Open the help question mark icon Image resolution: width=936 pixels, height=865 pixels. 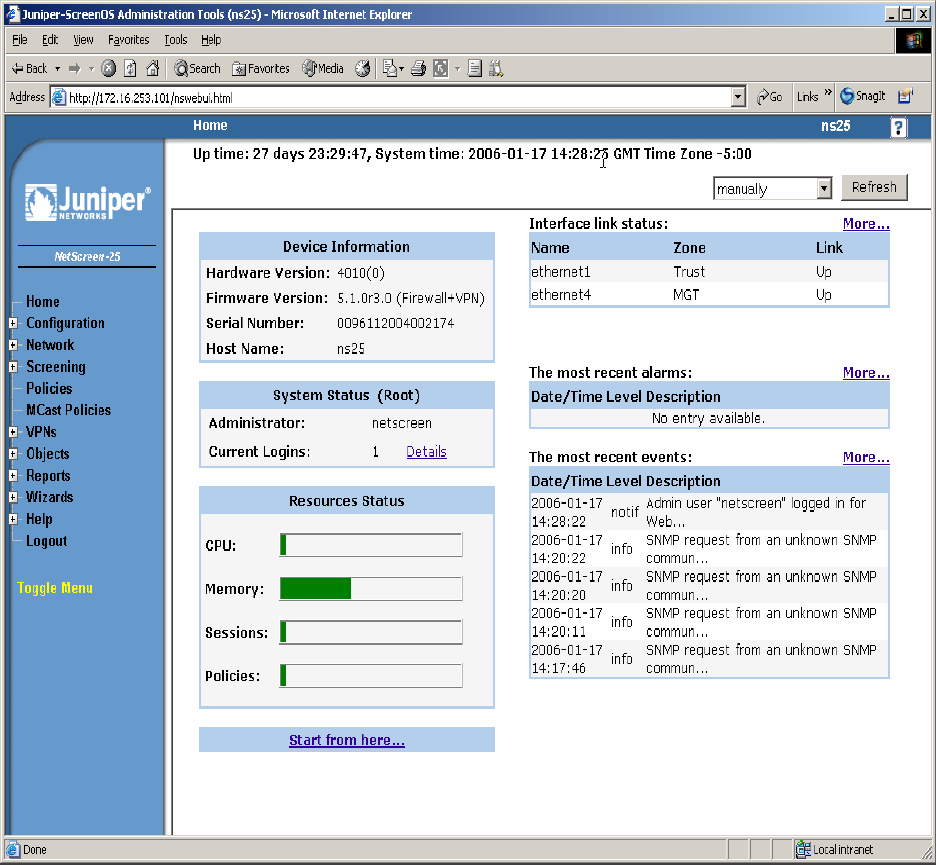(898, 127)
